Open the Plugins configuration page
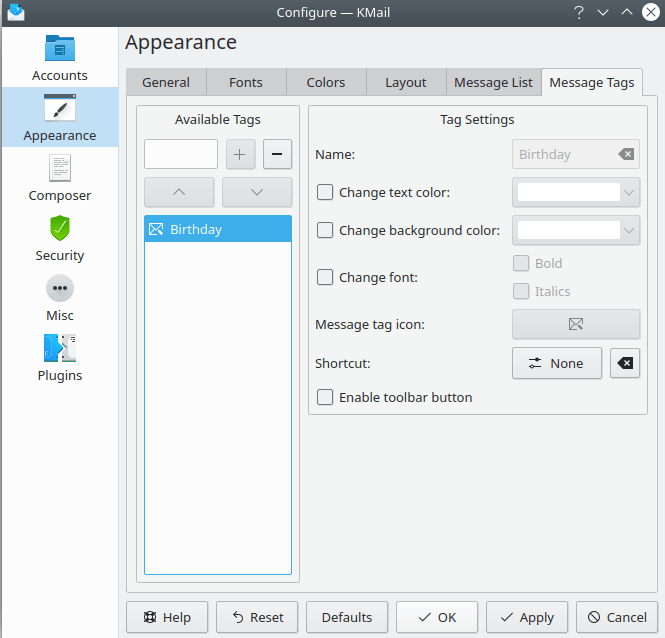Image resolution: width=665 pixels, height=638 pixels. point(60,358)
